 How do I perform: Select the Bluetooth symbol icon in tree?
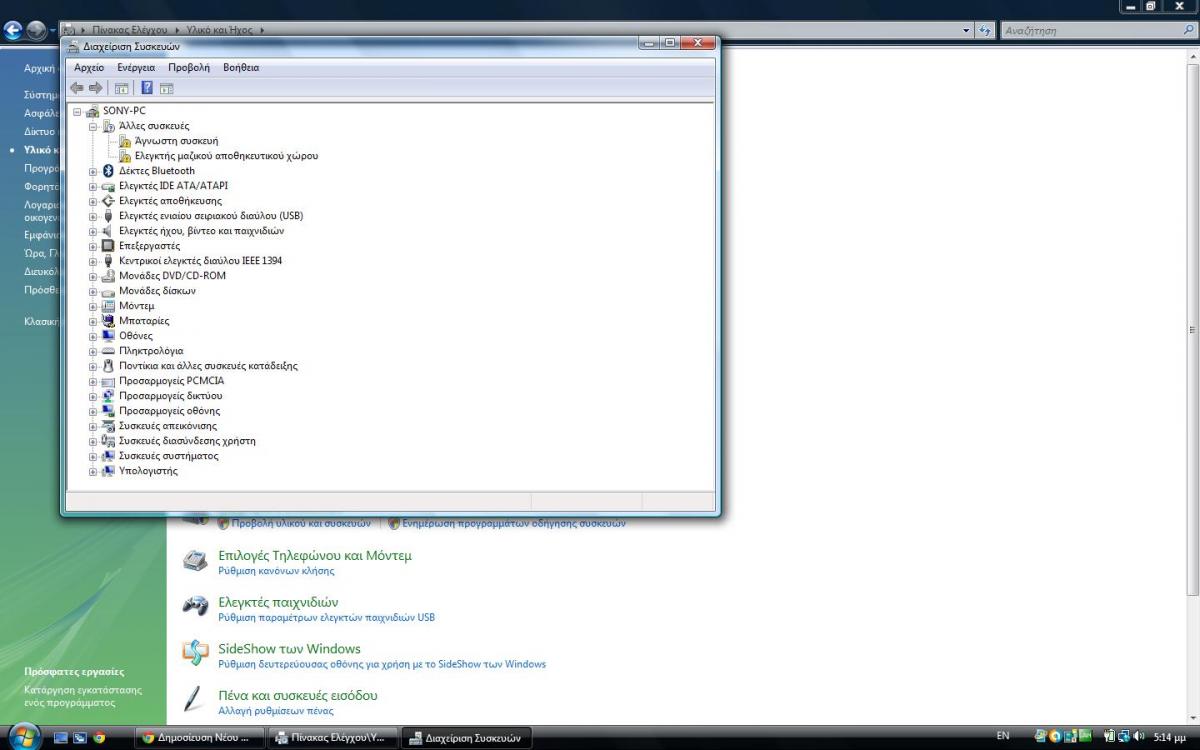109,171
